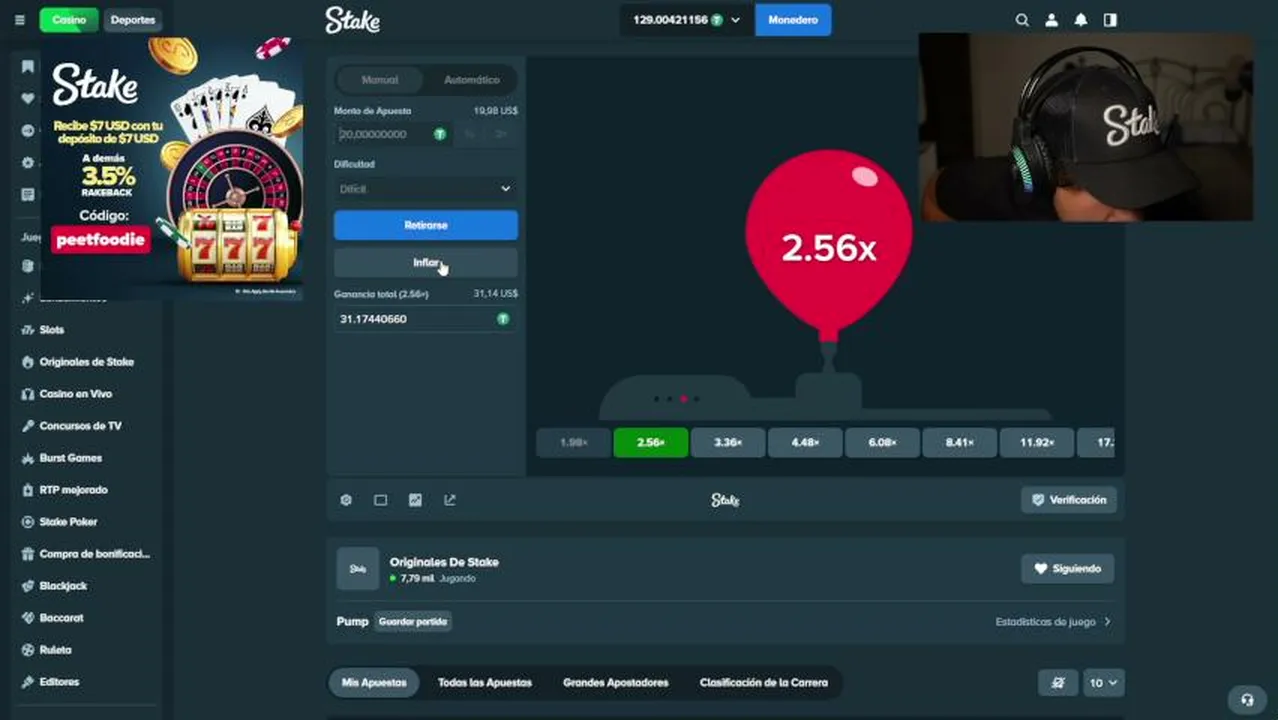Open the Dificultad dropdown

[426, 189]
